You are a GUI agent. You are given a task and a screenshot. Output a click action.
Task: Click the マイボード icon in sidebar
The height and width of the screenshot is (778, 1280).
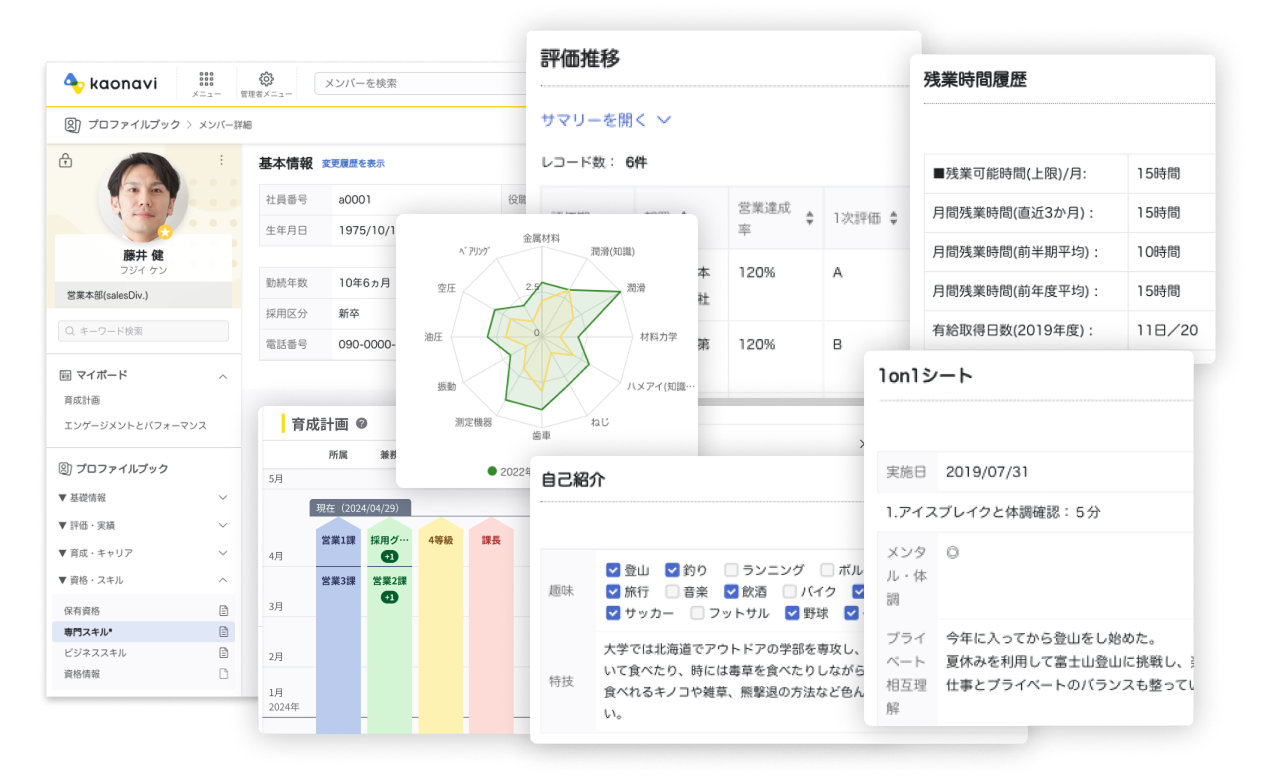[66, 376]
